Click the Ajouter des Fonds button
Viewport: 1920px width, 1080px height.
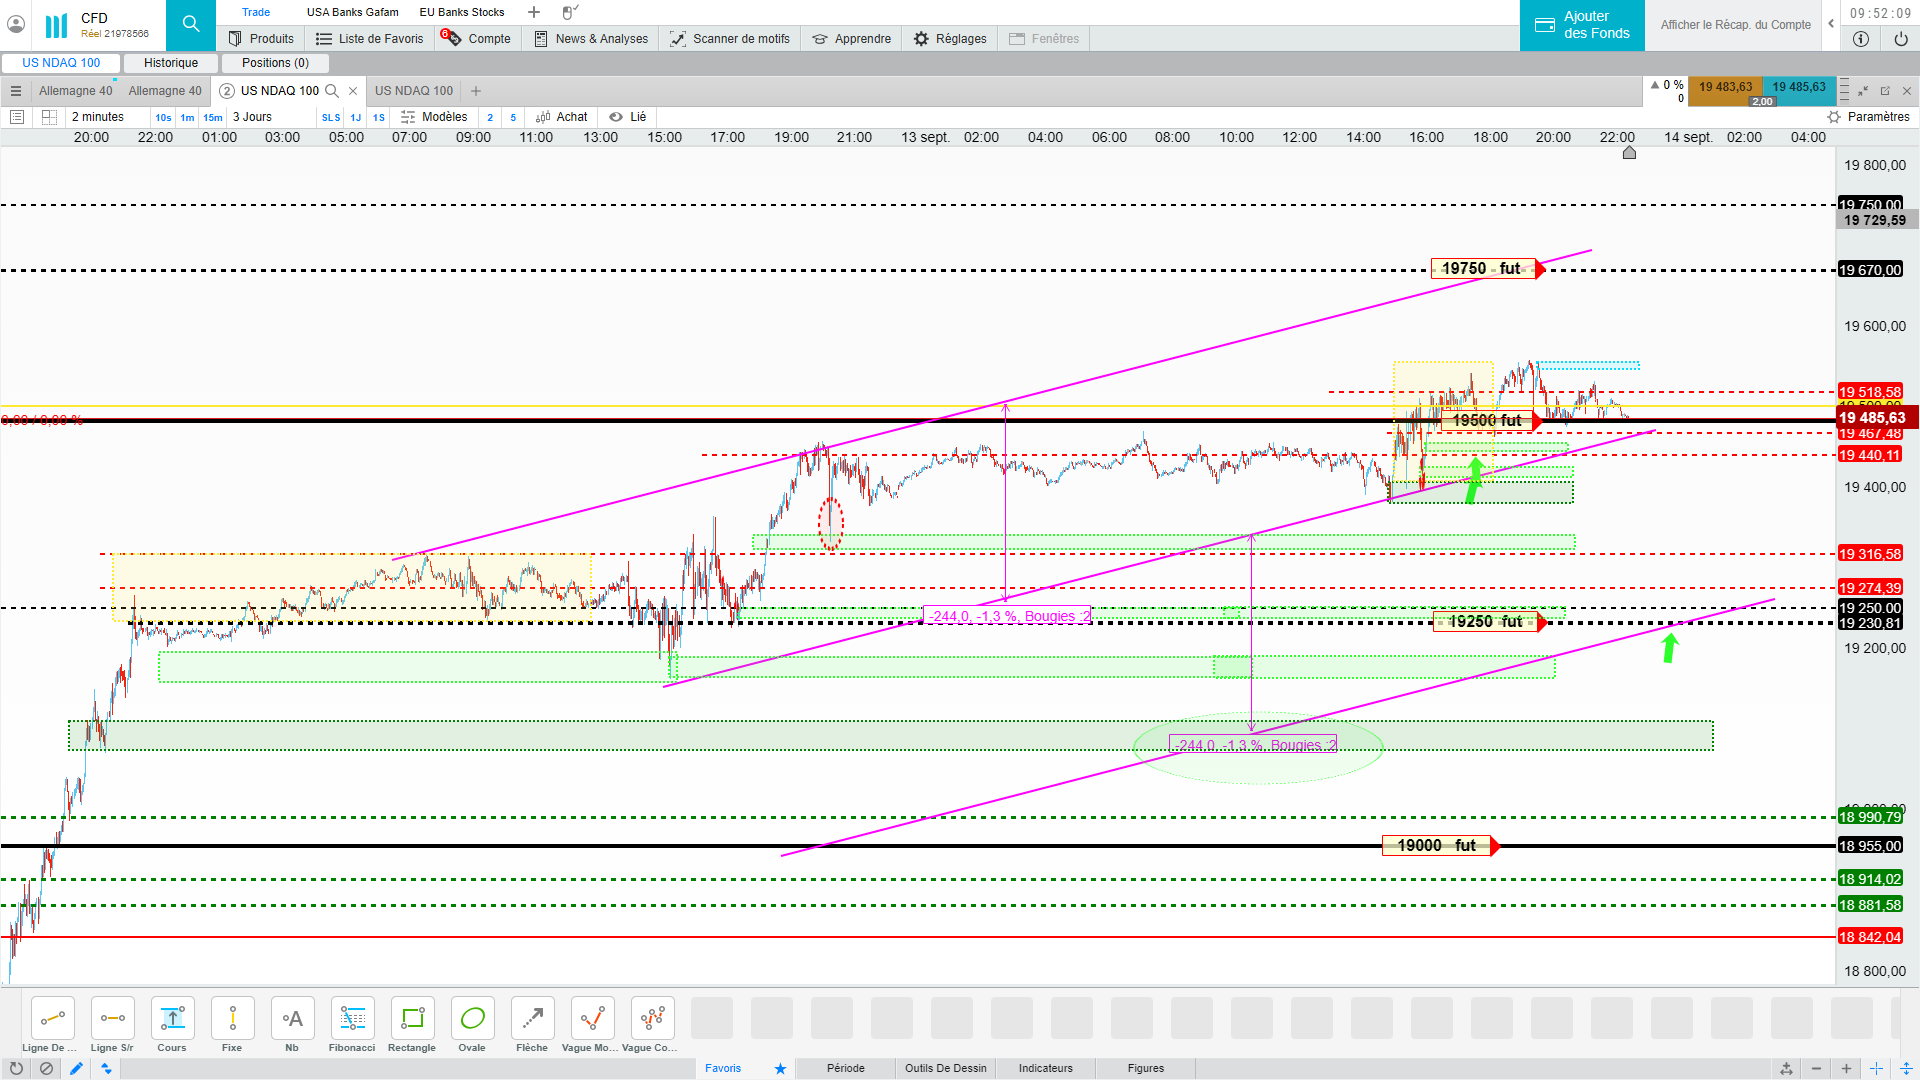coord(1582,25)
